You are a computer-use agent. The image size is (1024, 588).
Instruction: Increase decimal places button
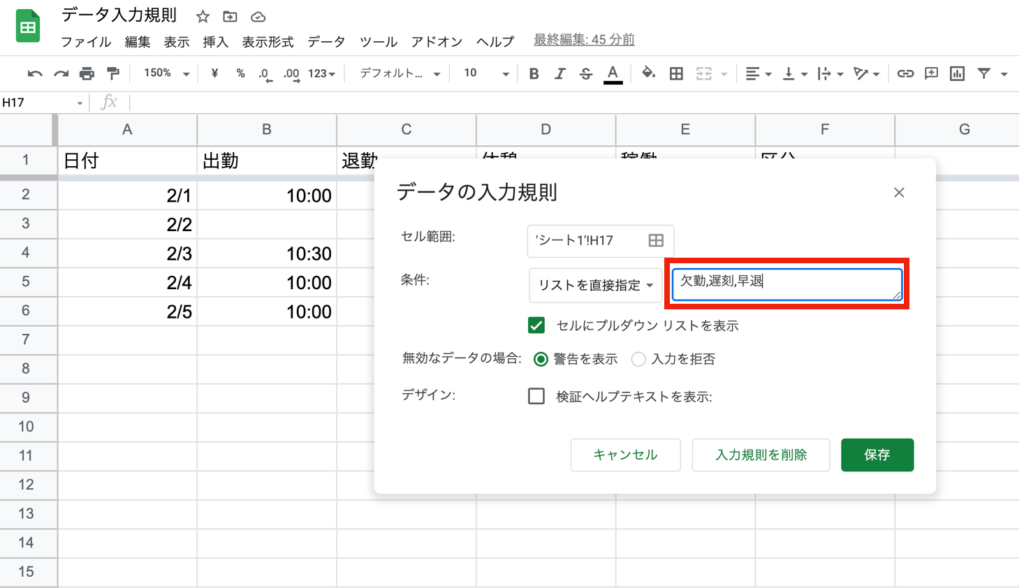click(x=291, y=74)
